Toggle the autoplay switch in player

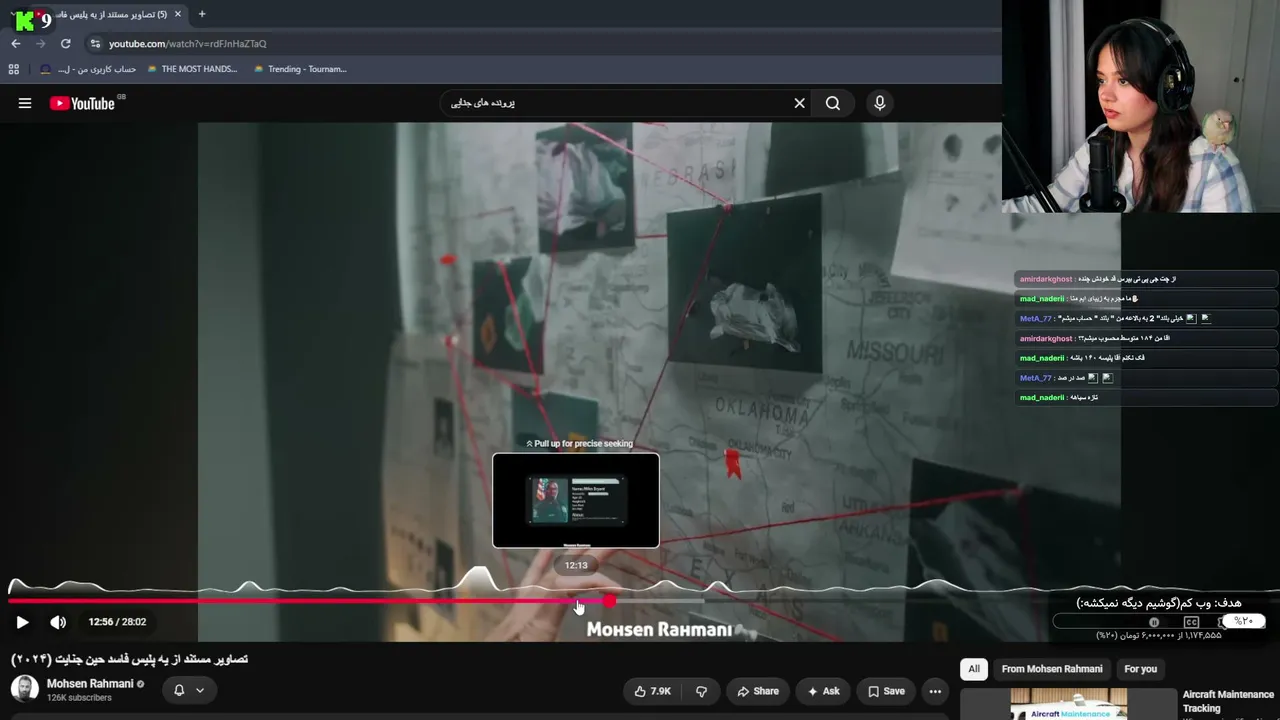pos(1155,622)
